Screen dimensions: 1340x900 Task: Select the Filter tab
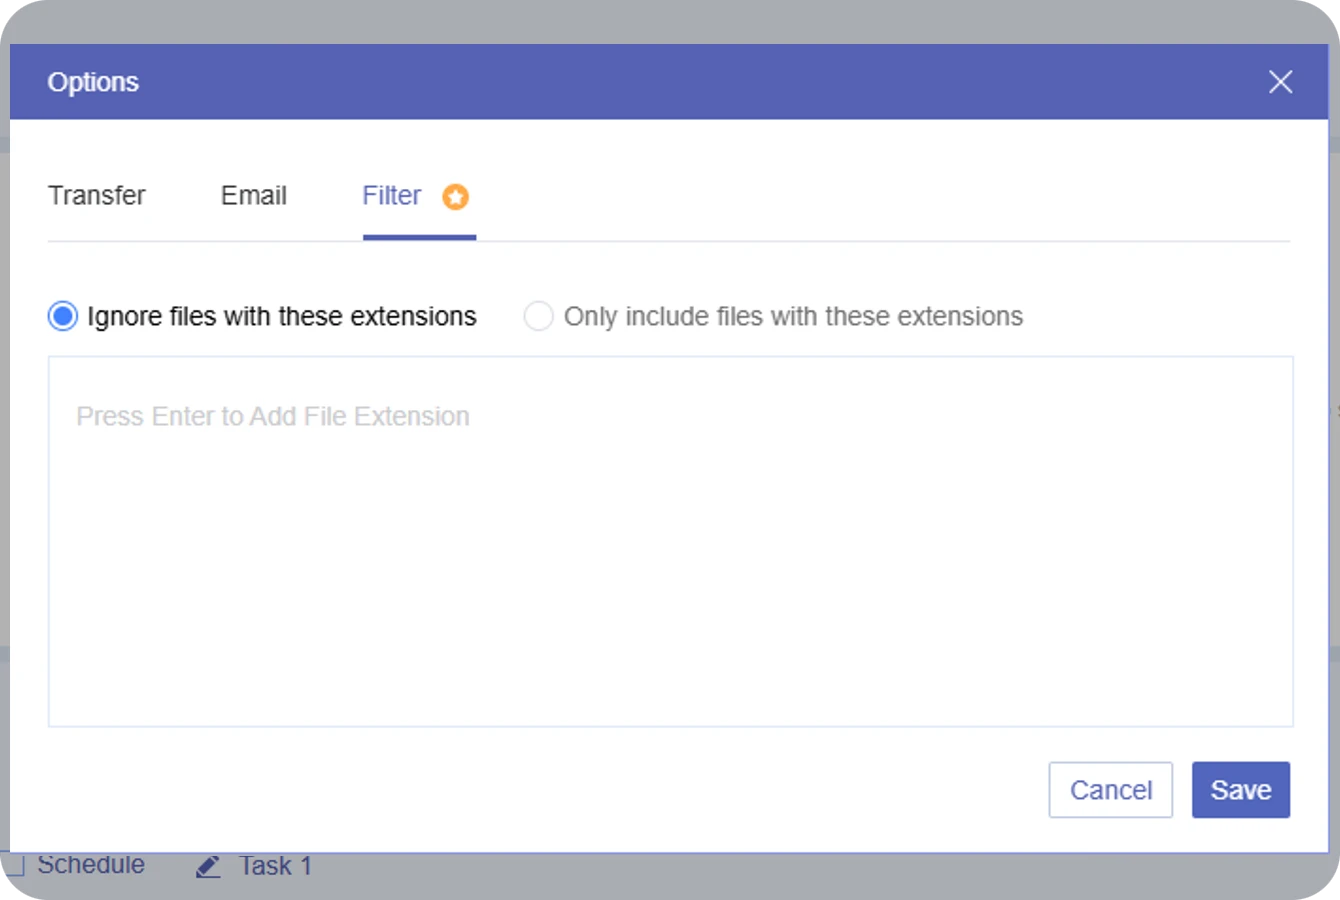pos(392,195)
